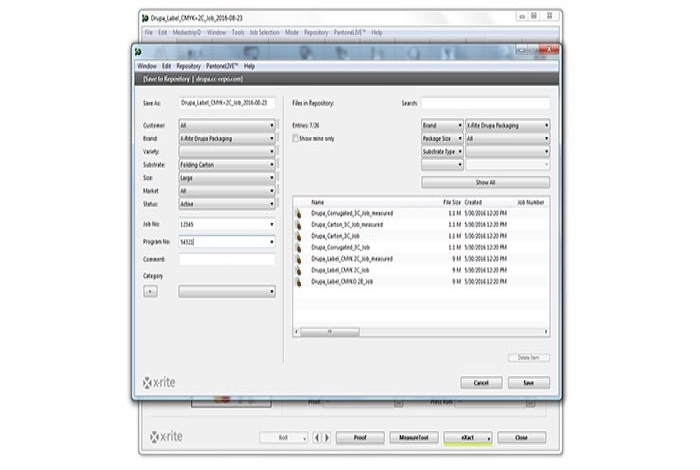Click the Delete Item button
Screen dimensions: 700x470
click(x=529, y=358)
